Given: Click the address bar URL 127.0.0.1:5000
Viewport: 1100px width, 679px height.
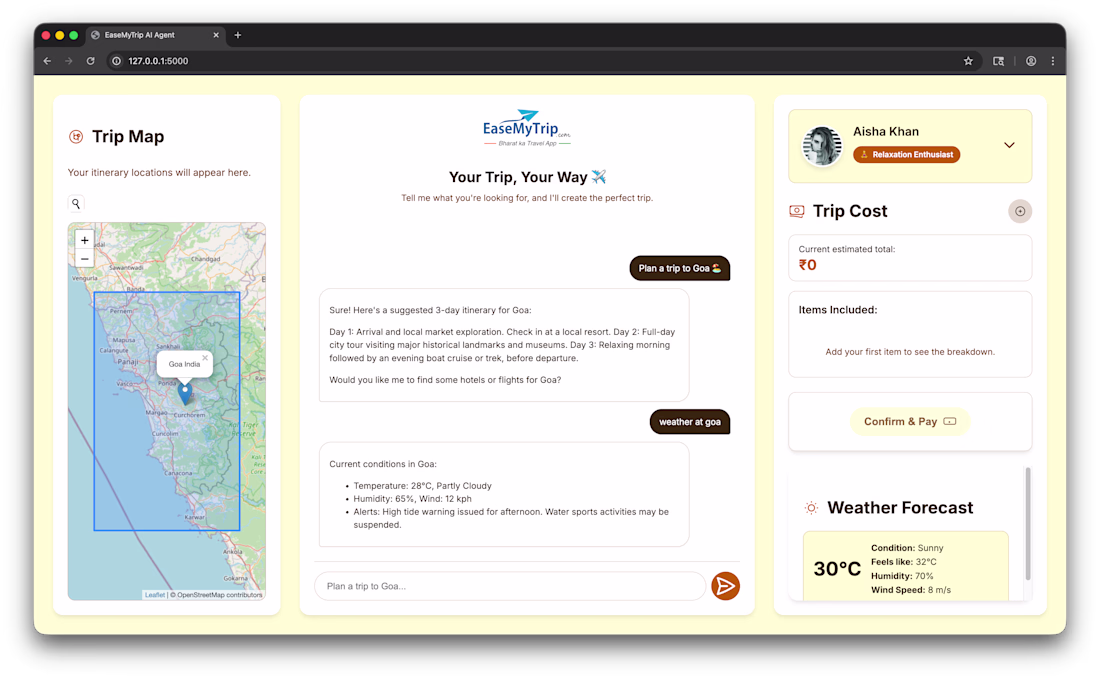Looking at the screenshot, I should pos(158,61).
